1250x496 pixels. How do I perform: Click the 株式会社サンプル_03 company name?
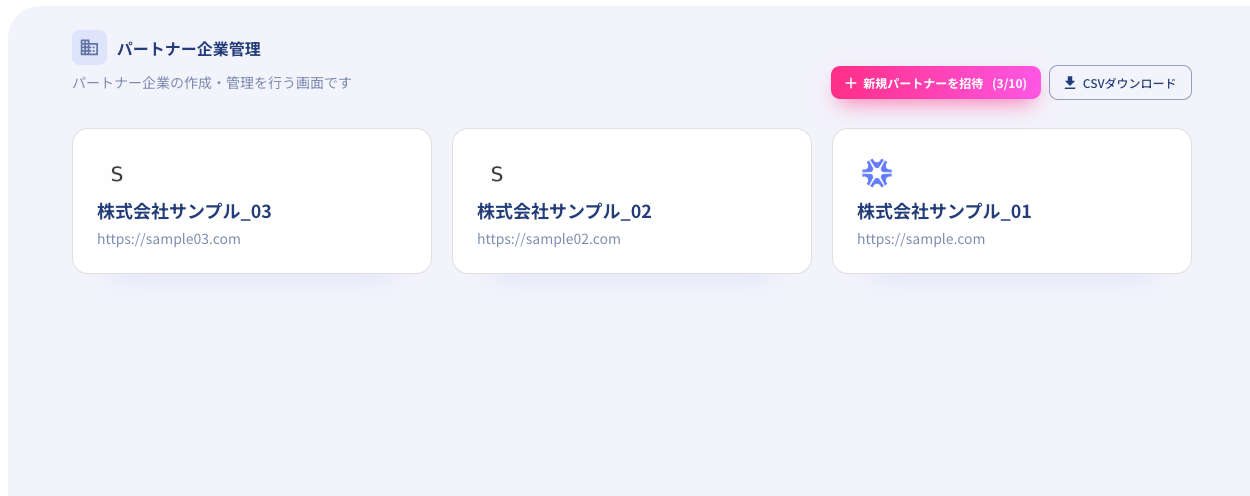pos(184,211)
